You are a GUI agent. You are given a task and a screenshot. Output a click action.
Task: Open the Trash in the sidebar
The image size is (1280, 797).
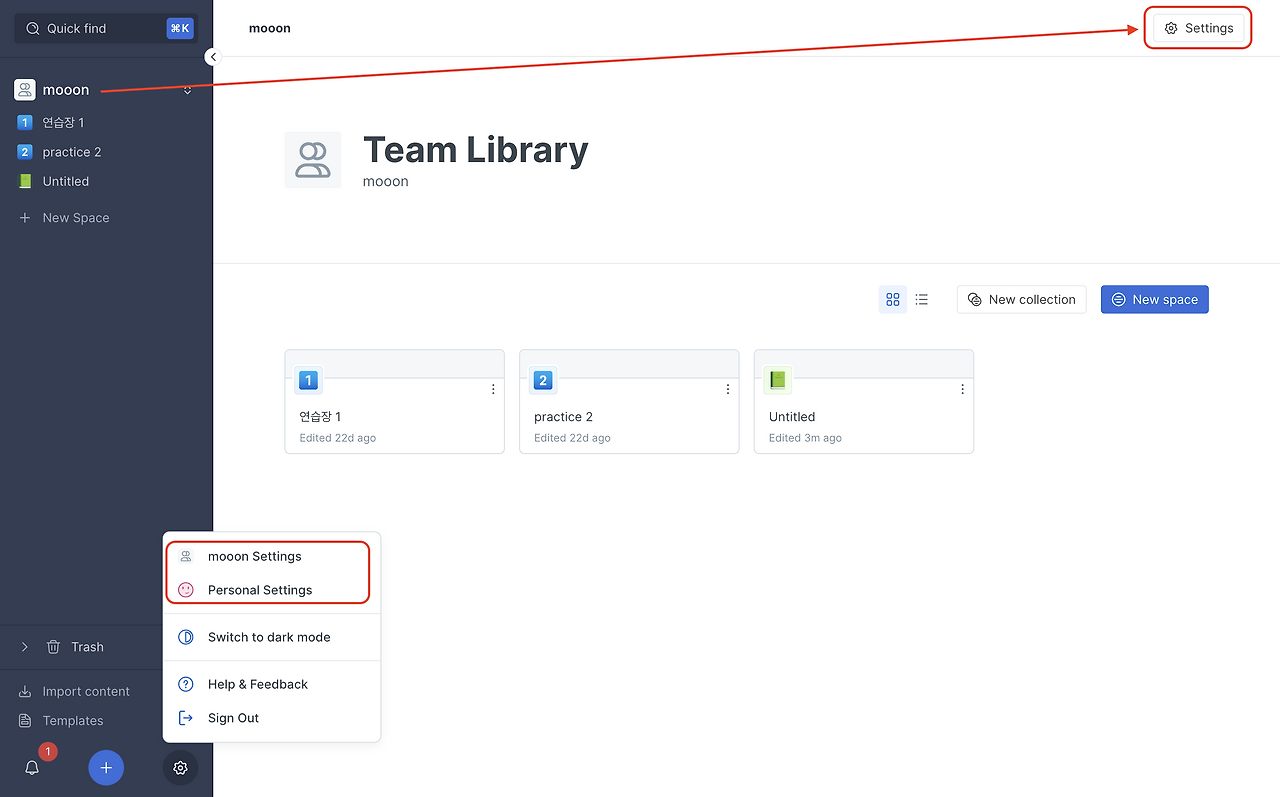[75, 647]
